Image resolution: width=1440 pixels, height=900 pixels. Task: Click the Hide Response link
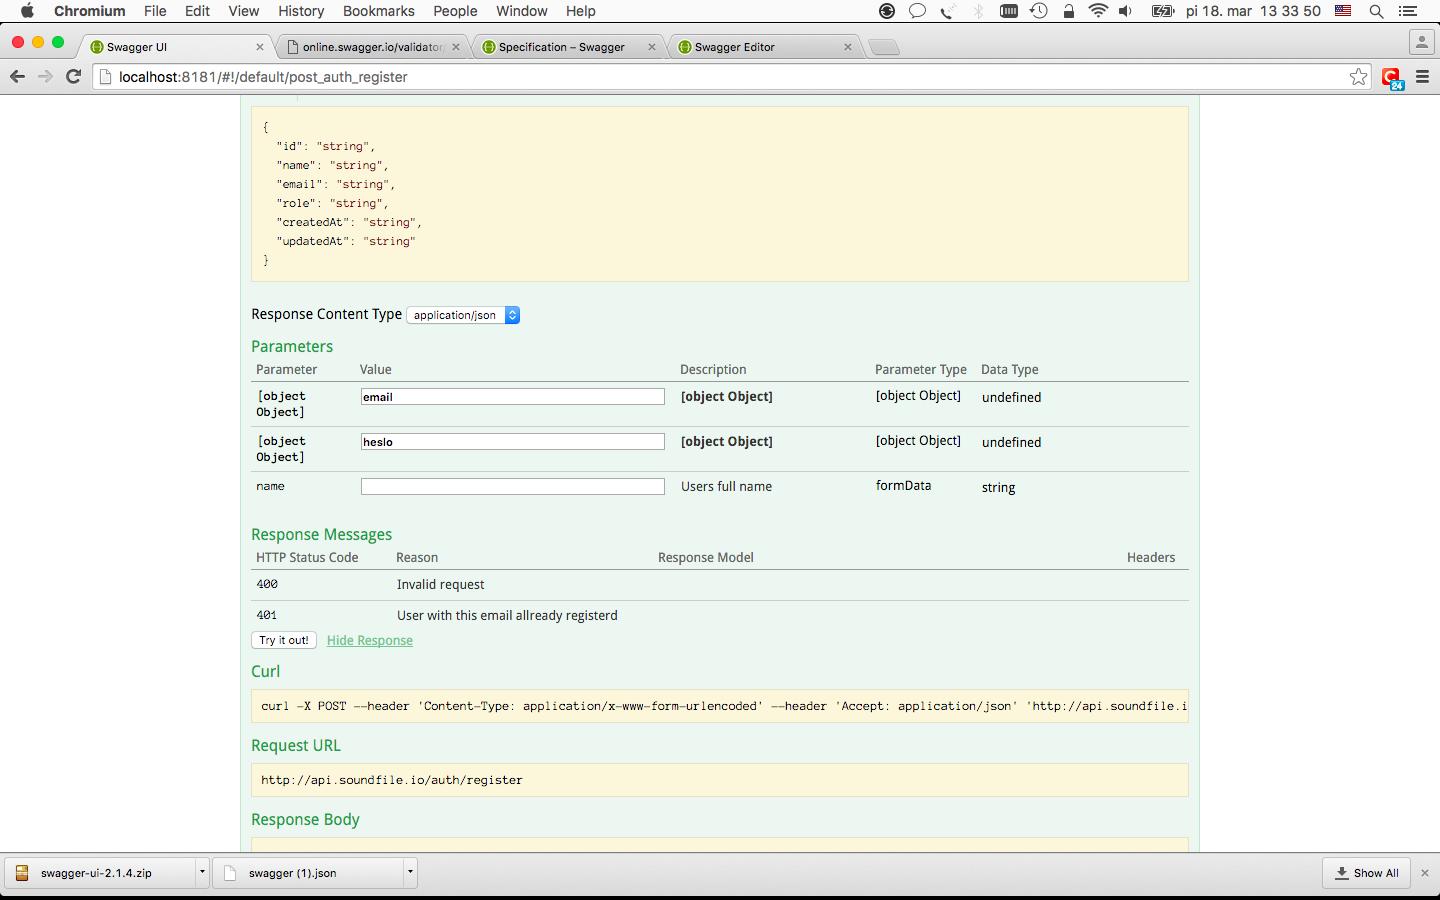[x=370, y=640]
